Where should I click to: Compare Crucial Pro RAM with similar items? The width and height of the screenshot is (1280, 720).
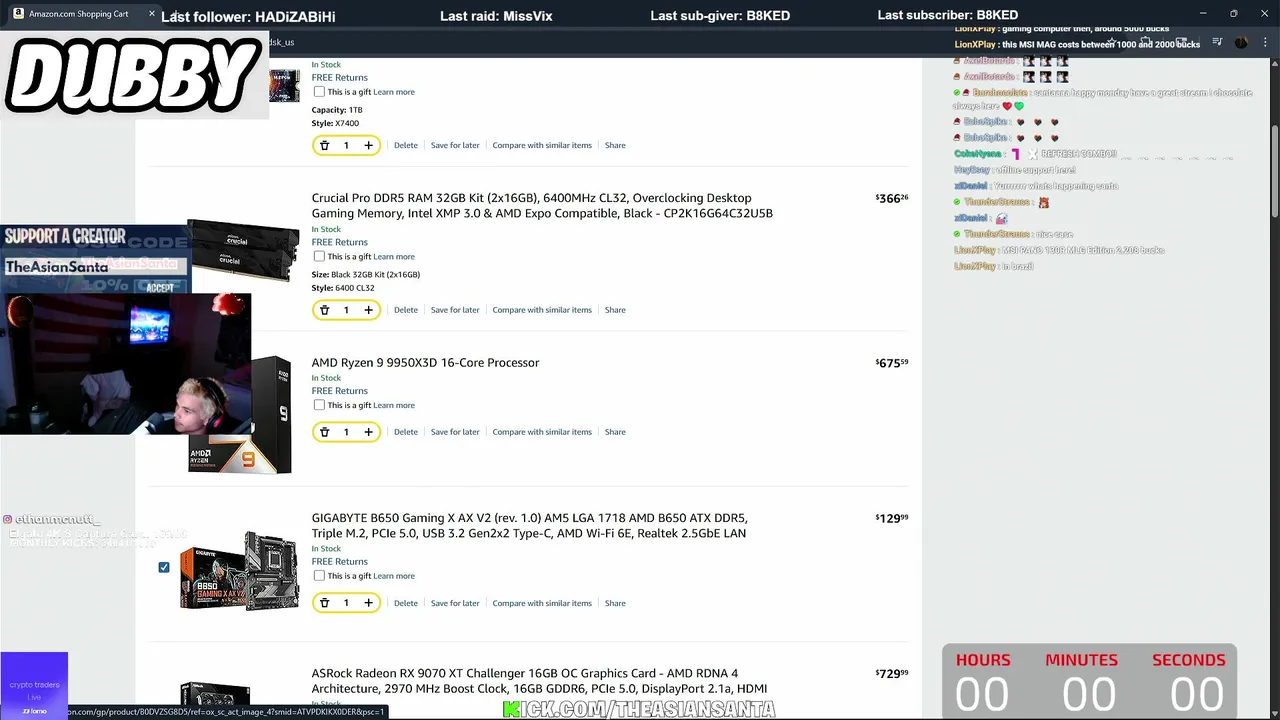tap(542, 310)
